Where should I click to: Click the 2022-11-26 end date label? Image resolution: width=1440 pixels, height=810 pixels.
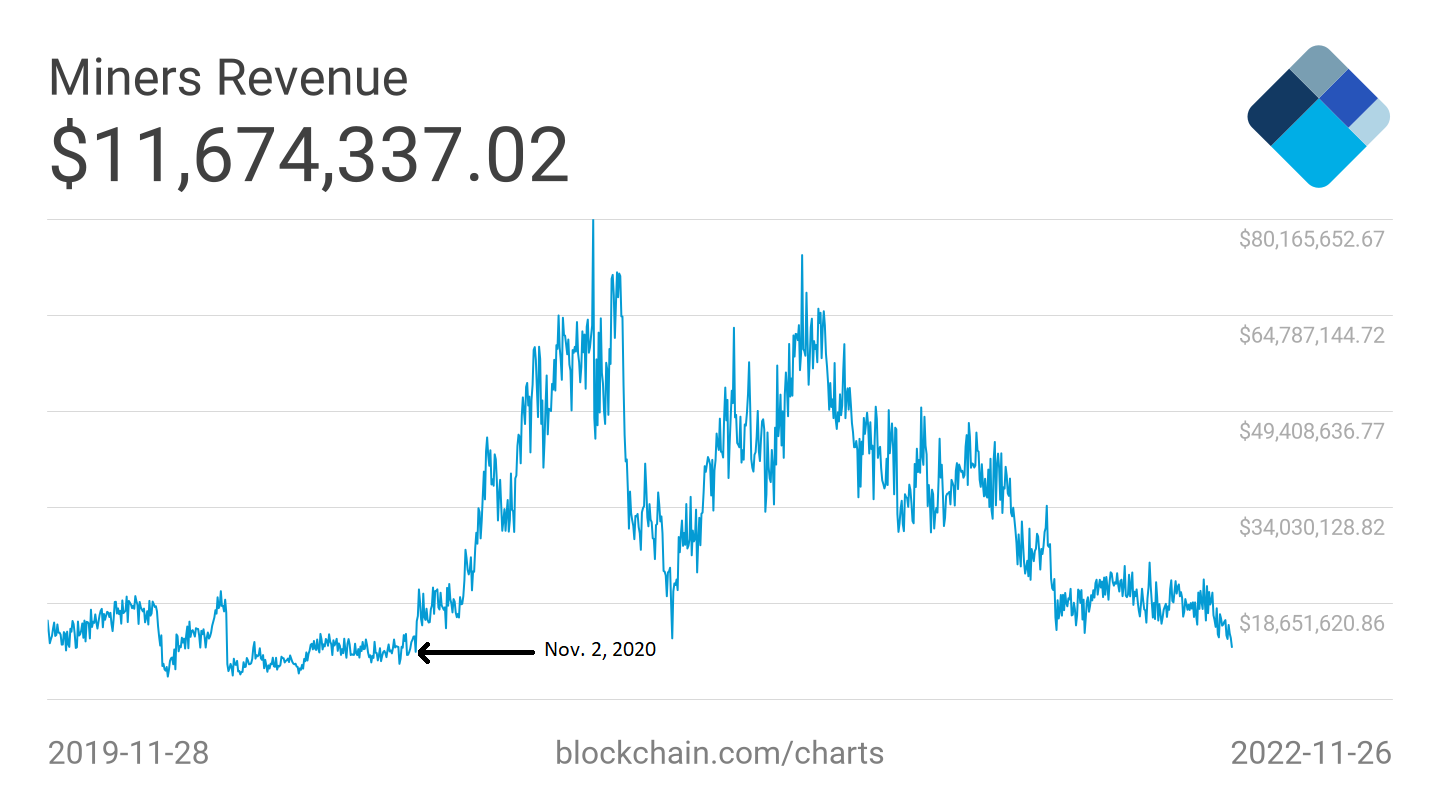tap(1310, 752)
